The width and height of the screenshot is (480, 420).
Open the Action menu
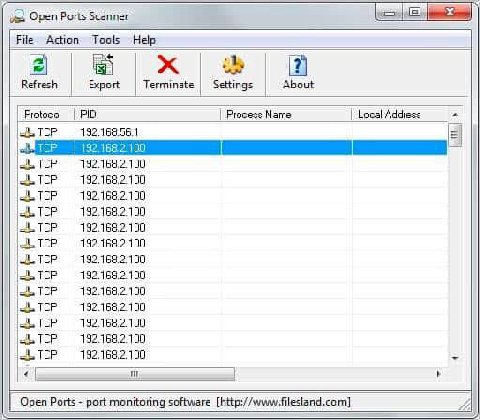[x=62, y=40]
